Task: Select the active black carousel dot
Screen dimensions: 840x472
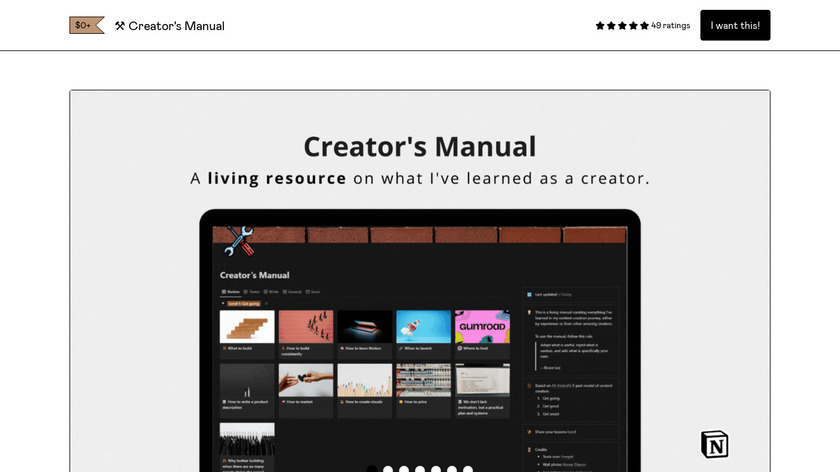Action: 372,469
